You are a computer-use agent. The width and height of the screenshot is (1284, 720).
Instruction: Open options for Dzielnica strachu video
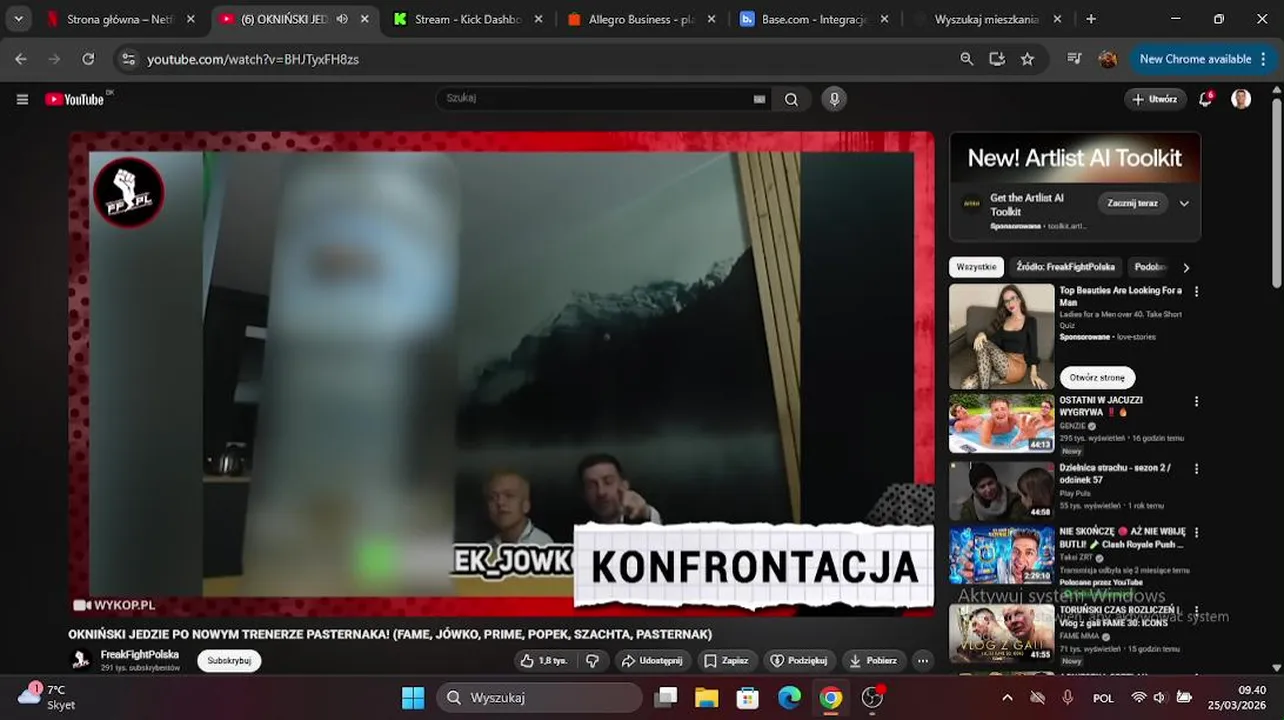pos(1196,469)
